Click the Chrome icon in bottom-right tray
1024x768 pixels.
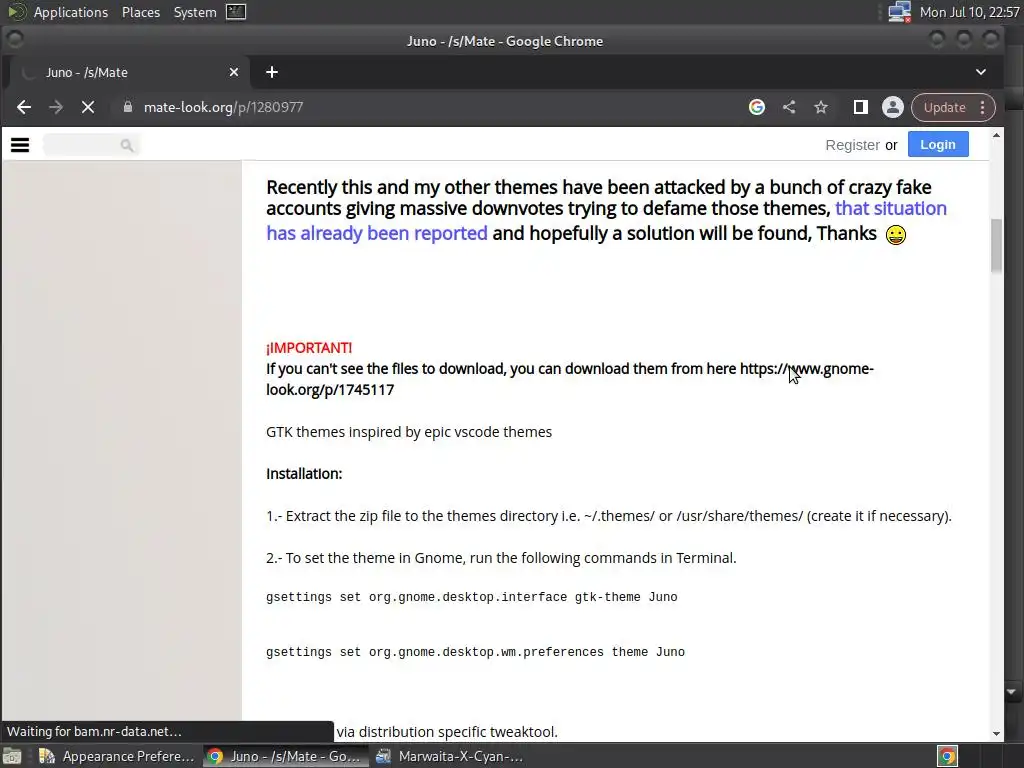click(948, 756)
